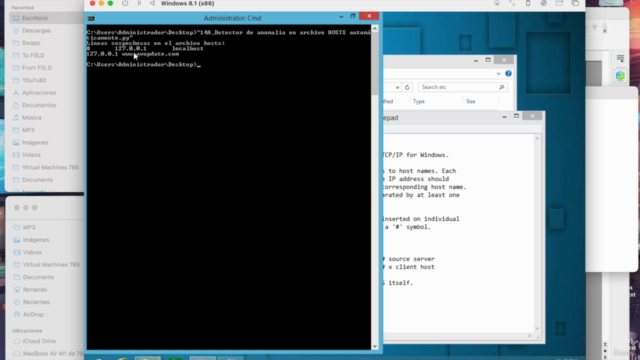
Task: Click the 'localhost' entry in Cmd output
Action: tap(187, 49)
